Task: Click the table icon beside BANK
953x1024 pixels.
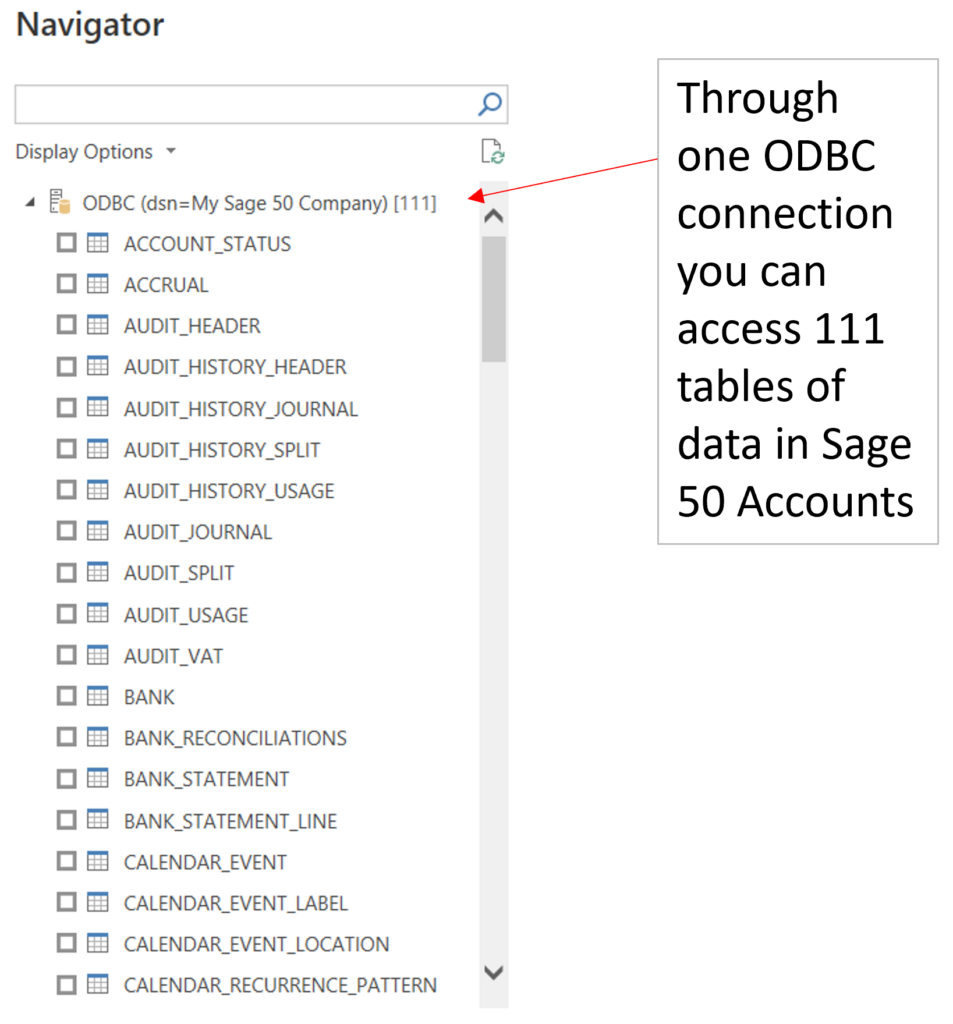Action: [x=99, y=695]
